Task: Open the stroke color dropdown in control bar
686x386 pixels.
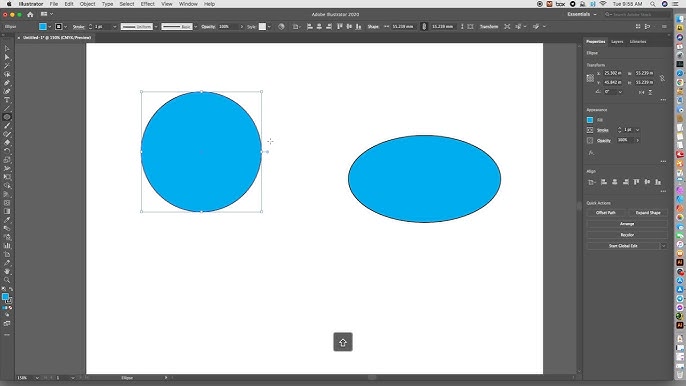Action: [x=66, y=27]
